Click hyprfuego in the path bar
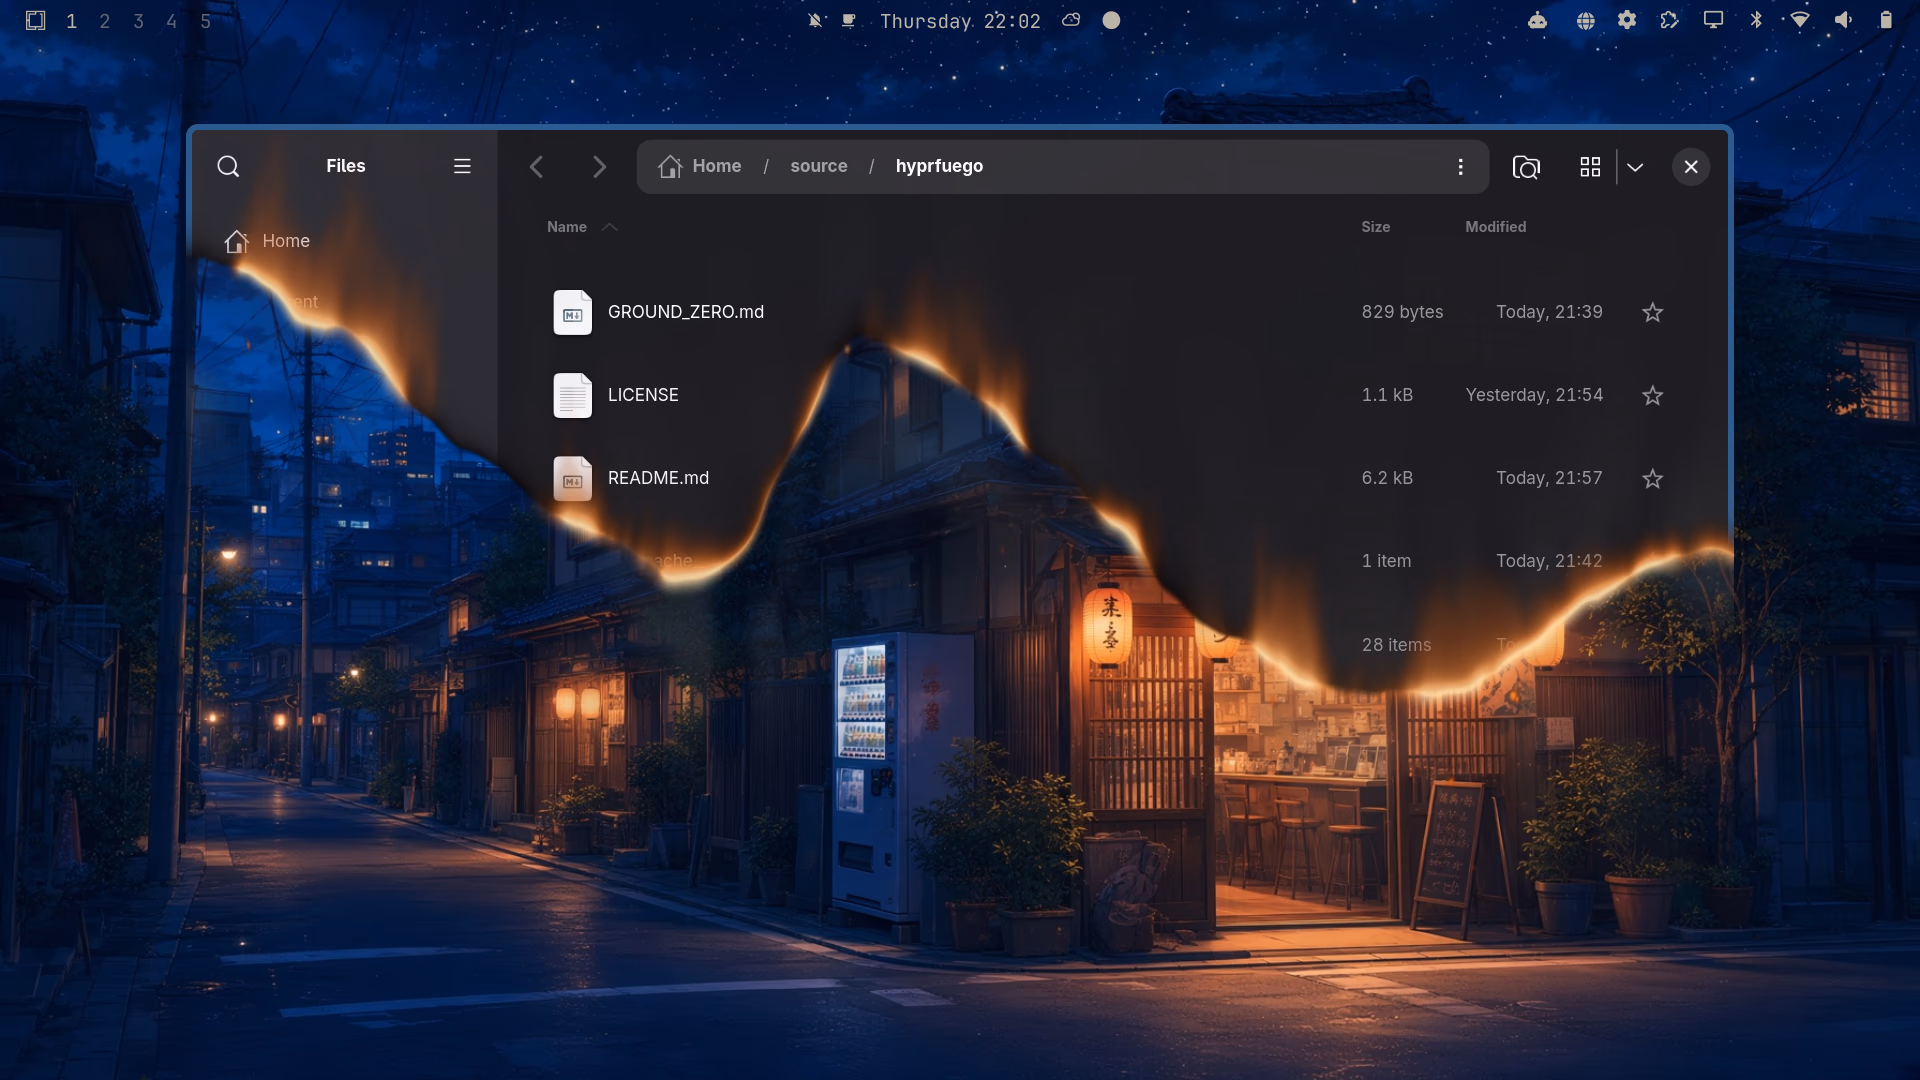This screenshot has width=1920, height=1080. click(x=939, y=166)
